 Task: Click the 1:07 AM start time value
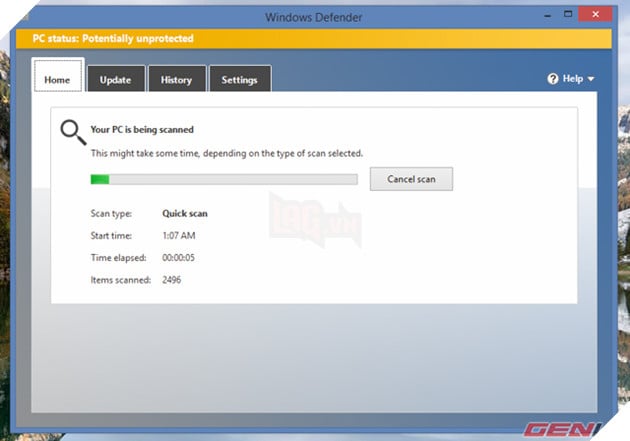pos(178,235)
